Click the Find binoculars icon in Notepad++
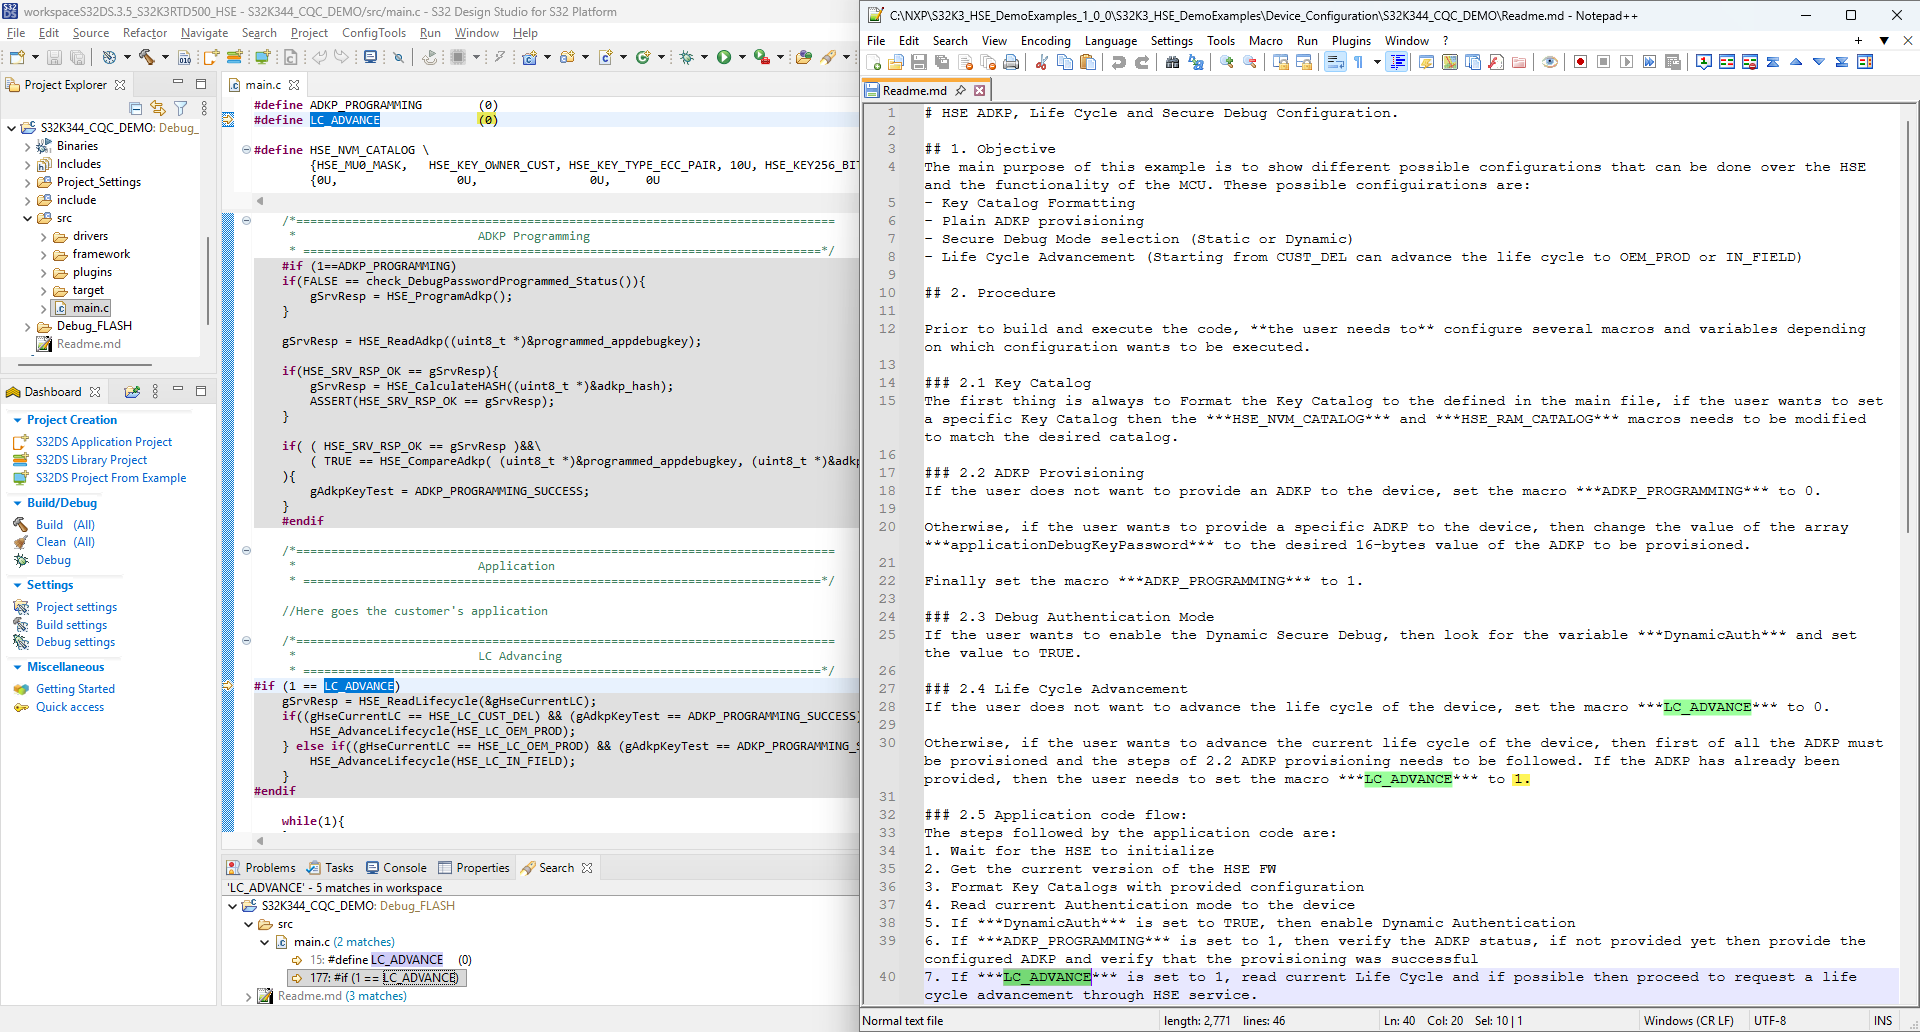This screenshot has height=1032, width=1920. pos(1172,62)
